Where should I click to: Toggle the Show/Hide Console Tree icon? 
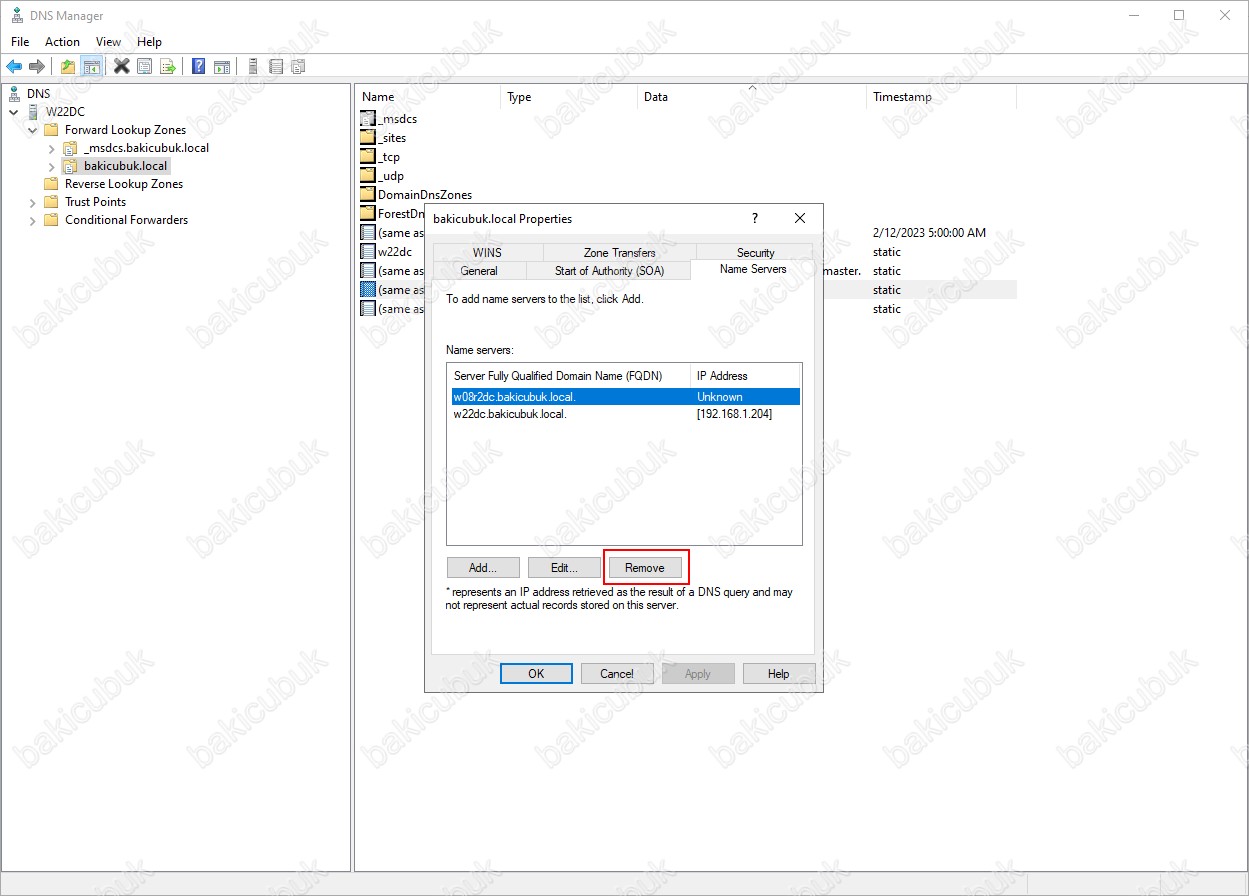click(91, 67)
